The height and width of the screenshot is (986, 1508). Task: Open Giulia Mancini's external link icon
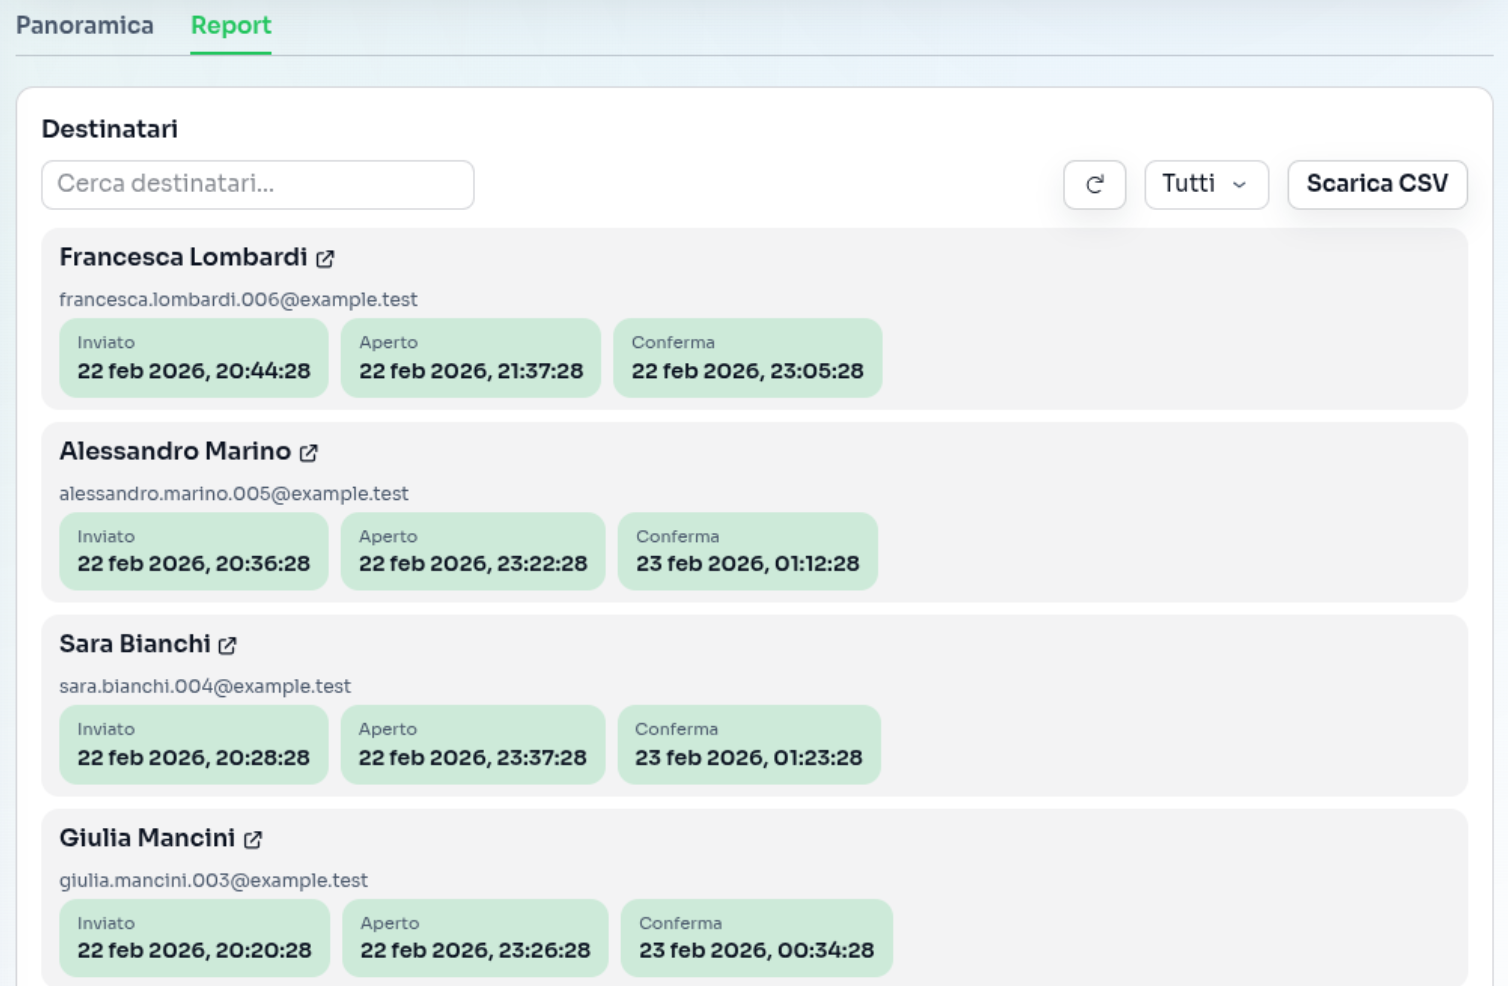253,840
